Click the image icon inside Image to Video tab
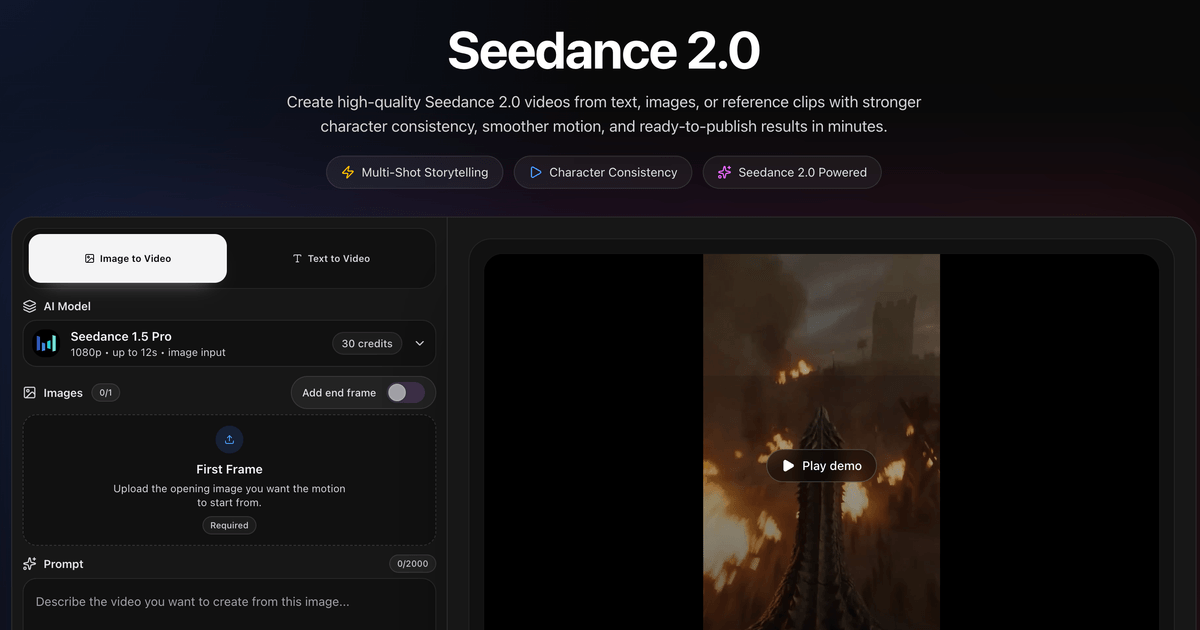Image resolution: width=1200 pixels, height=630 pixels. pyautogui.click(x=89, y=257)
